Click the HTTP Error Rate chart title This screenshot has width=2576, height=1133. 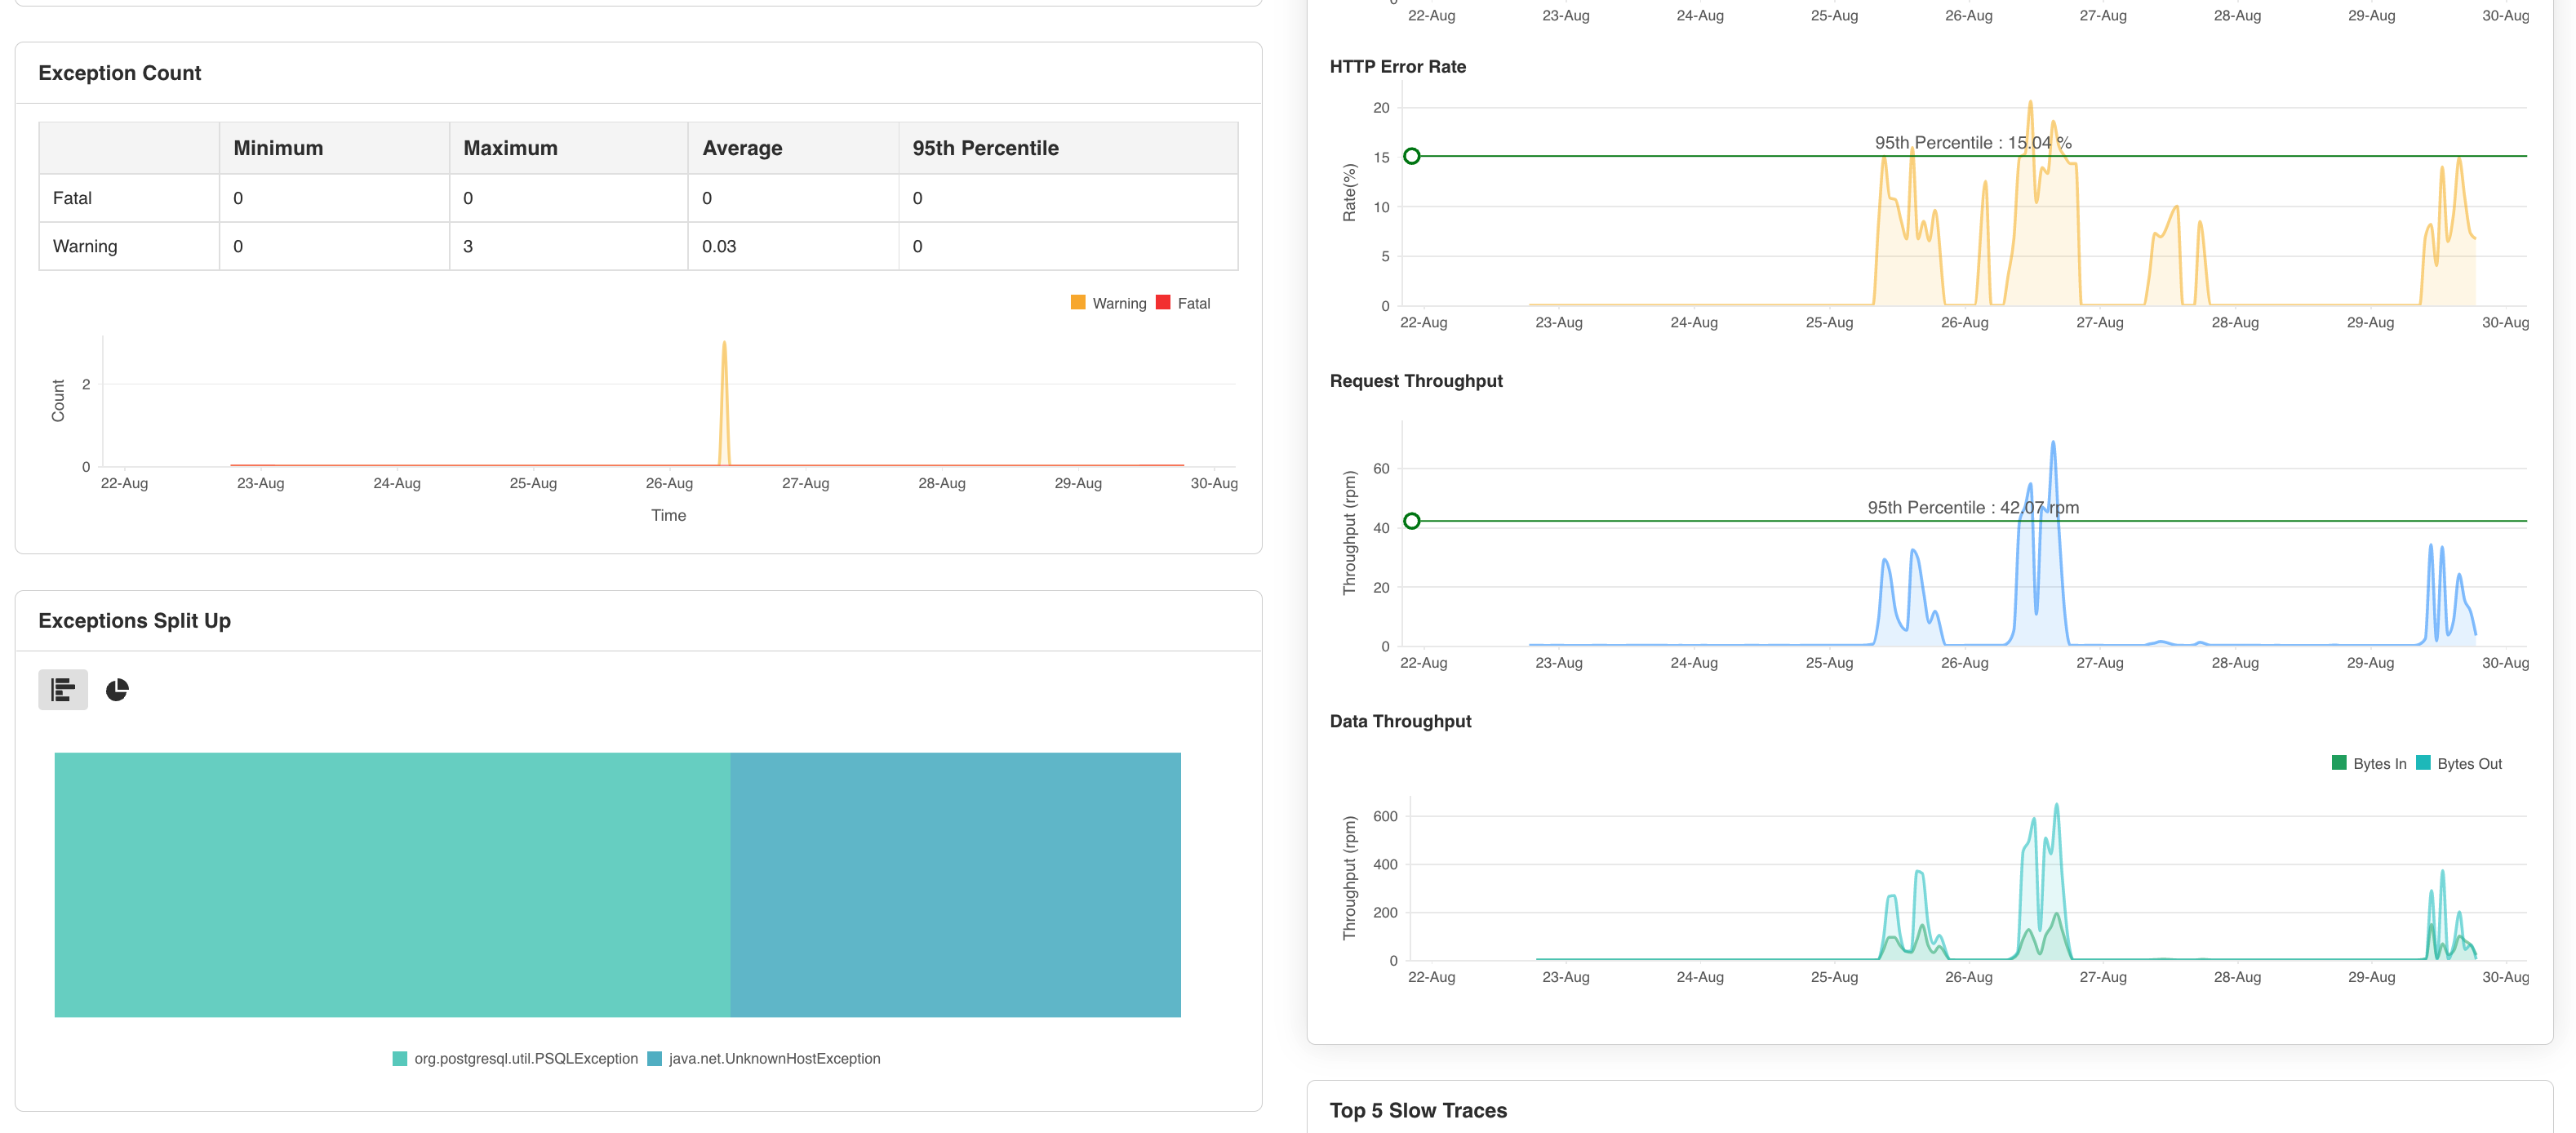point(1397,66)
